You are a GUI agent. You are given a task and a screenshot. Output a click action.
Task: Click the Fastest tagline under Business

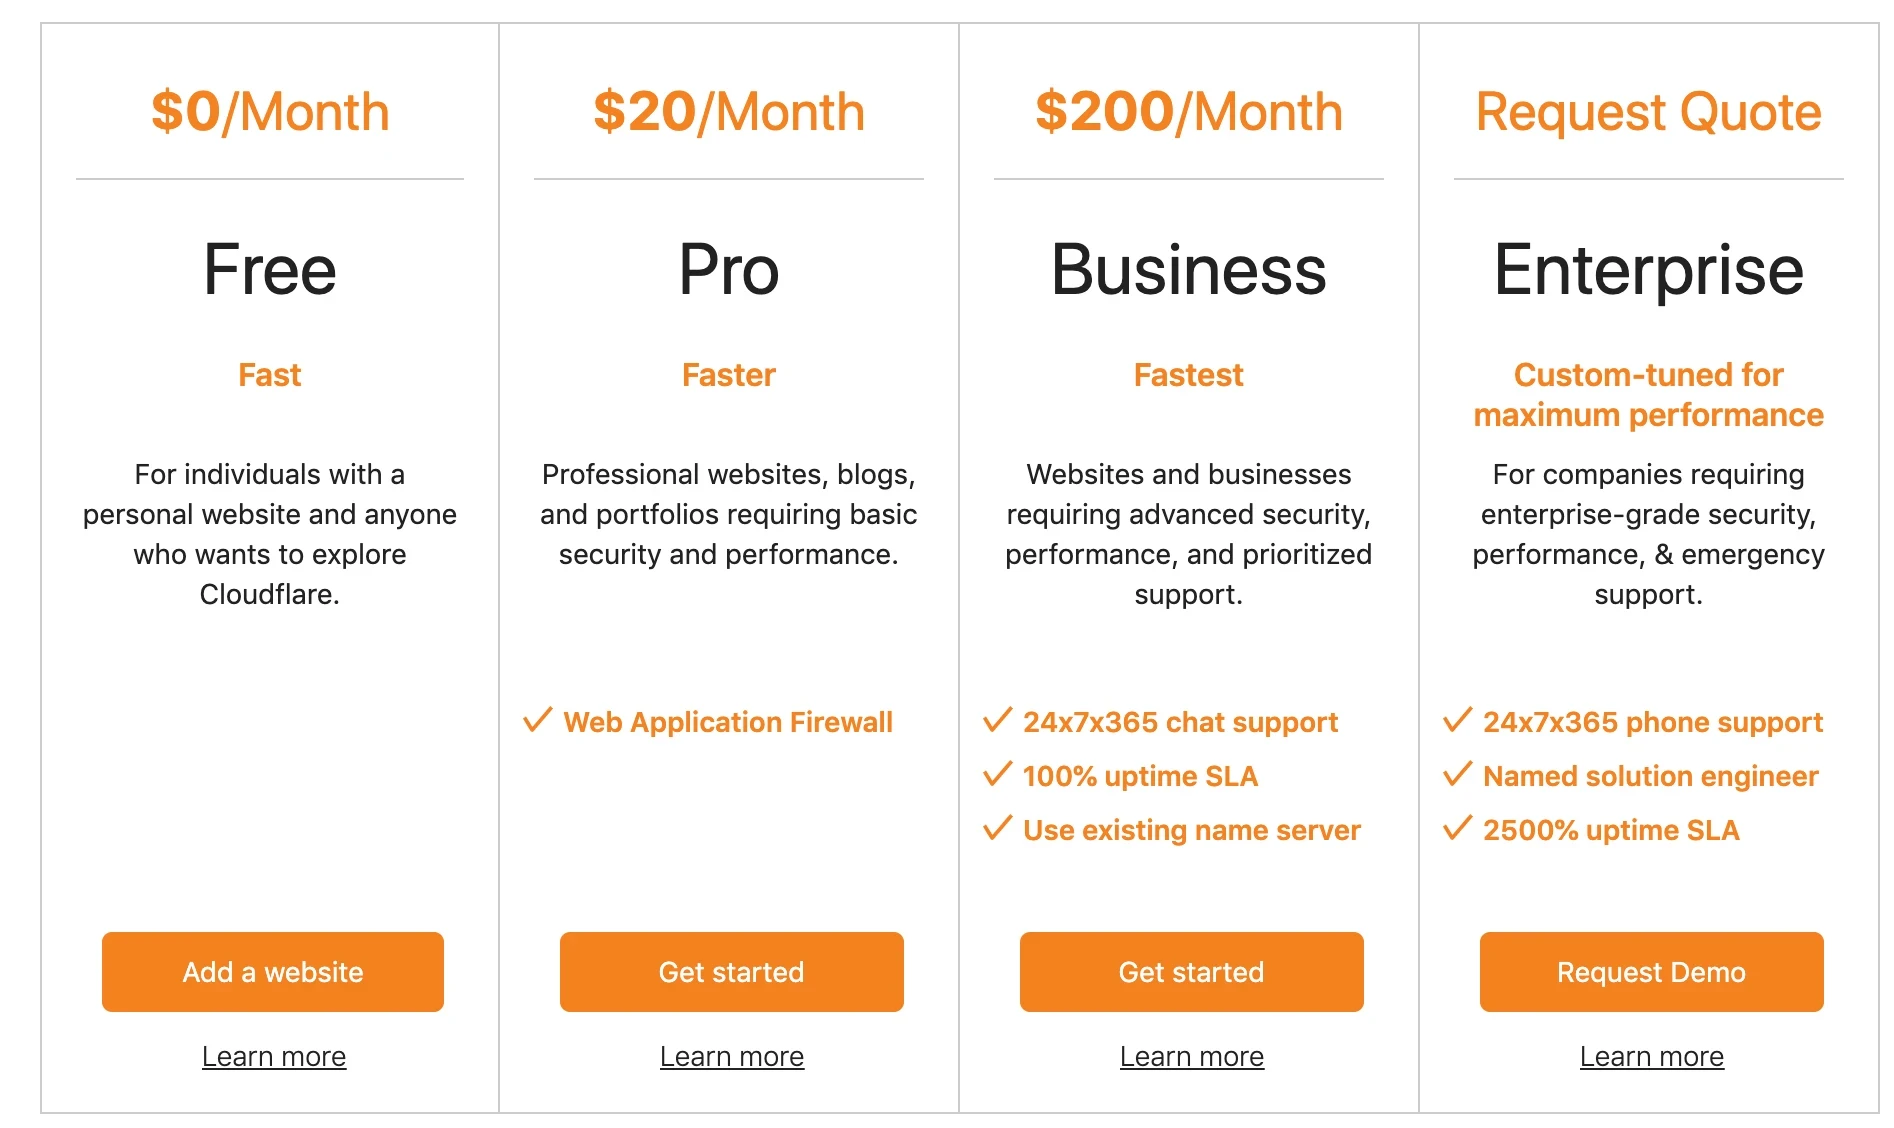[1188, 374]
